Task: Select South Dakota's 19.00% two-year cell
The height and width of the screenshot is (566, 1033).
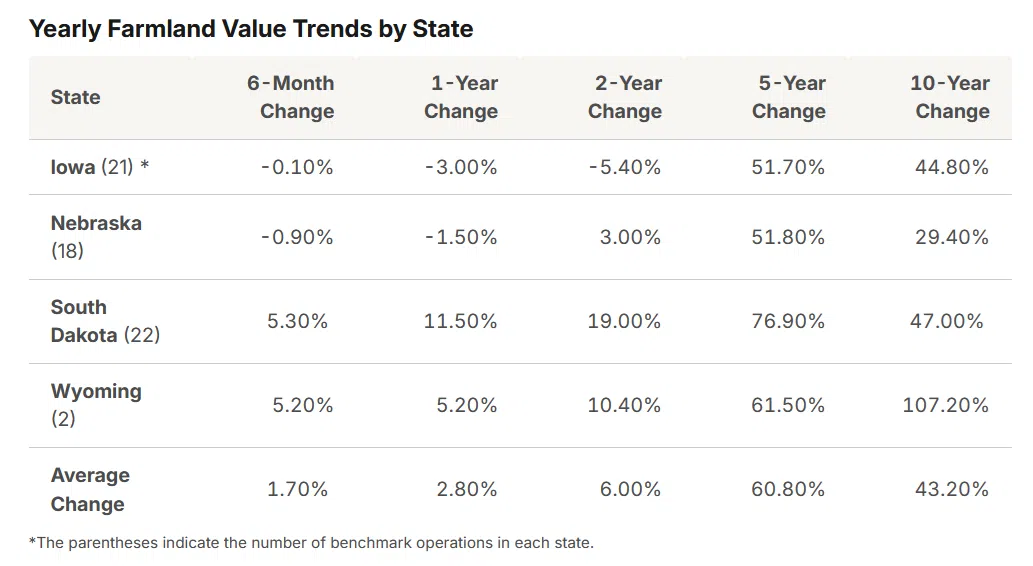Action: click(x=624, y=321)
